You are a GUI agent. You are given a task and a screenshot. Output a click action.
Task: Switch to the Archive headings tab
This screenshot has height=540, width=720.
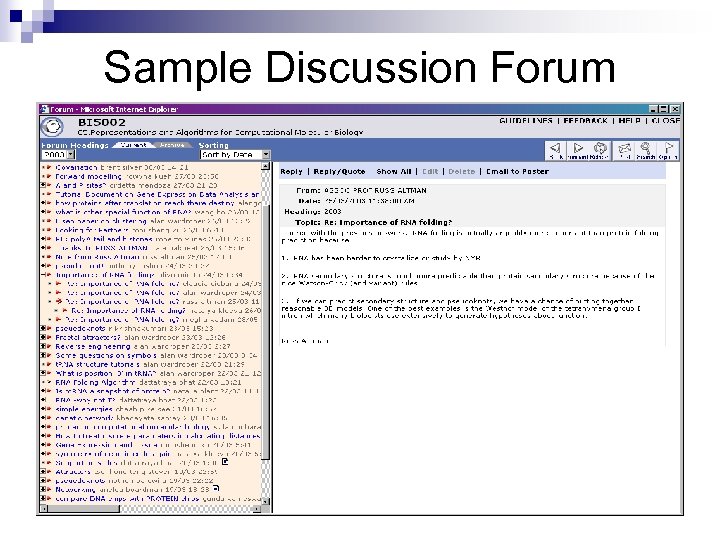coord(173,145)
